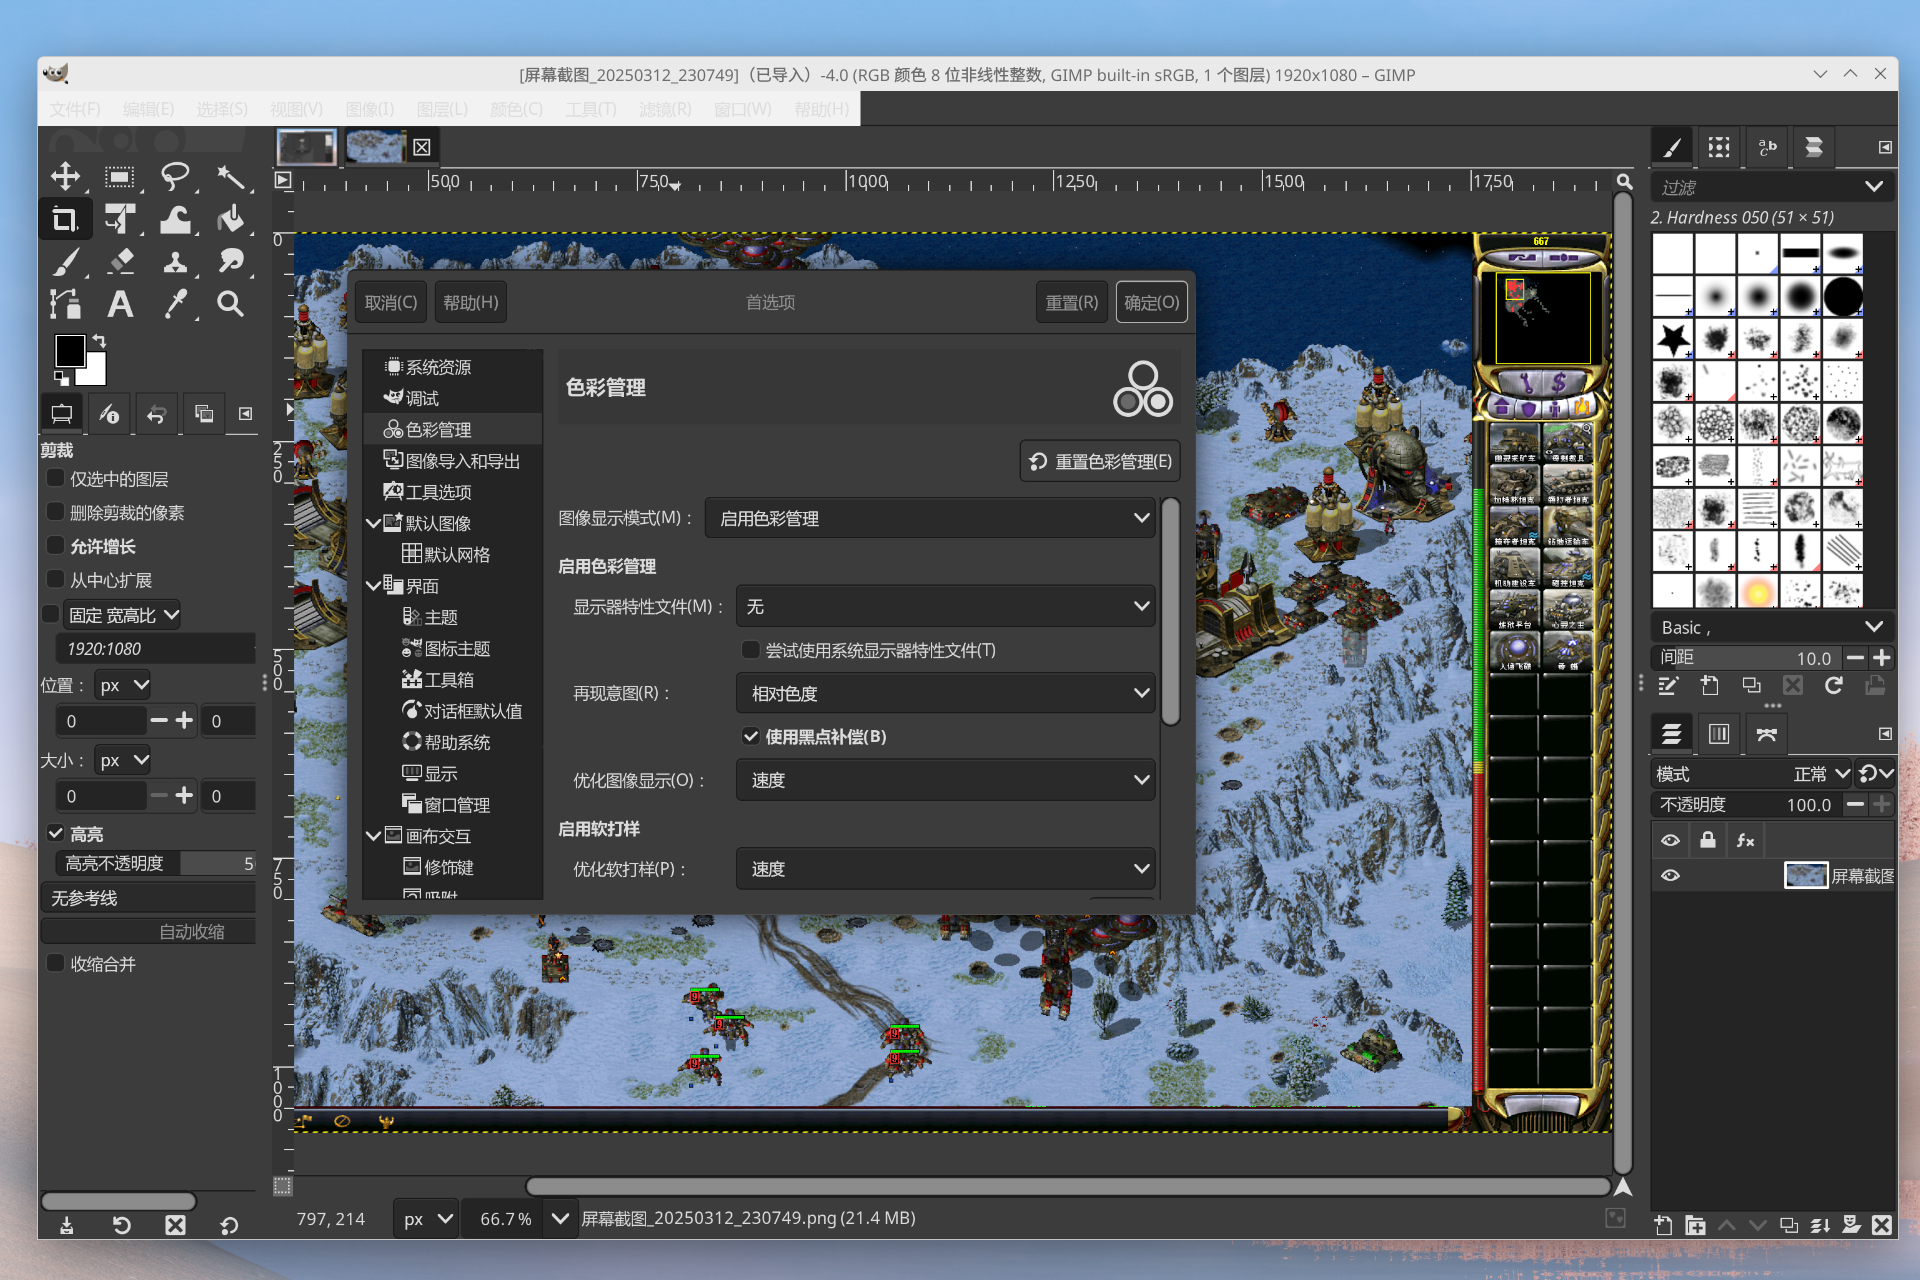Image resolution: width=1920 pixels, height=1280 pixels.
Task: Open 优化图像显示 dropdown
Action: (945, 780)
